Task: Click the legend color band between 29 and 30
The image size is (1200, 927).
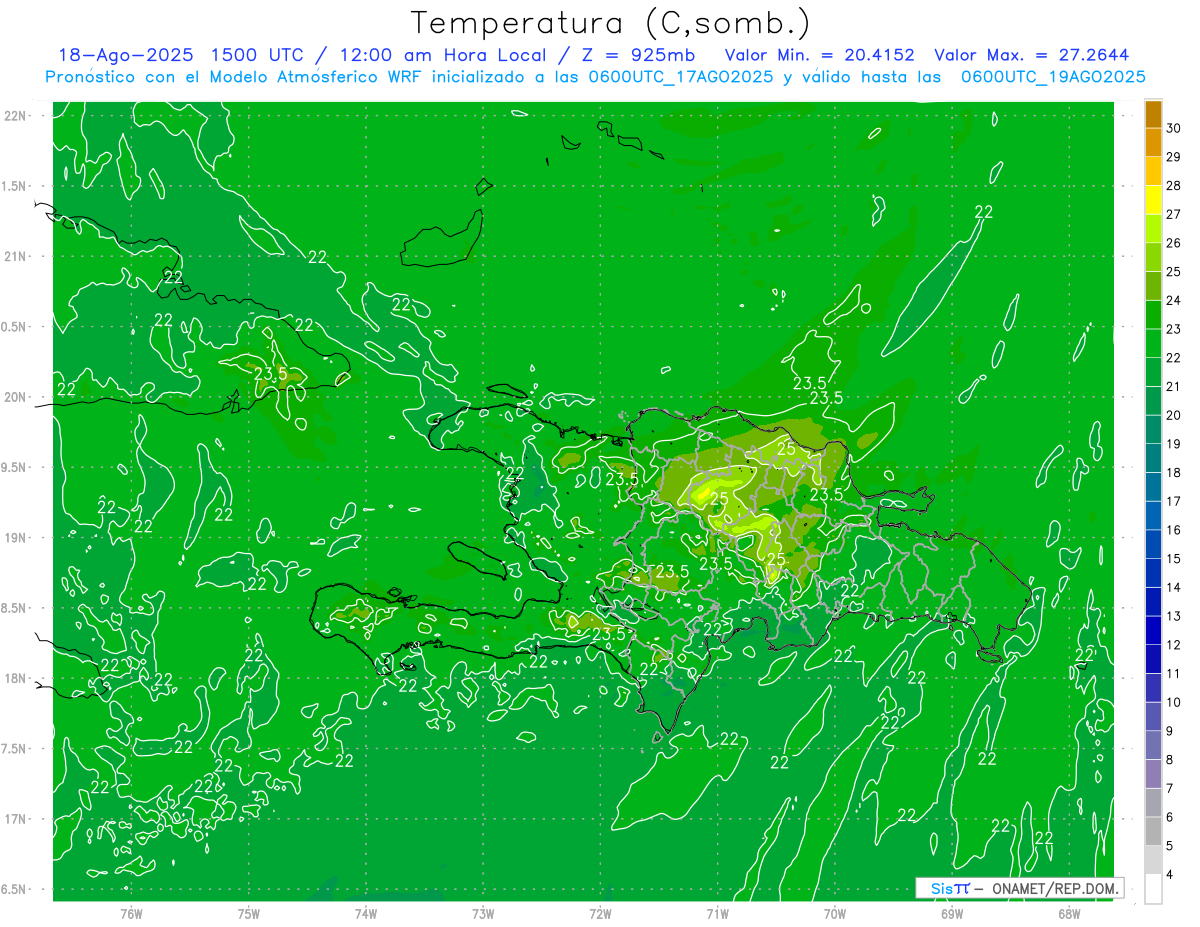Action: 1153,142
